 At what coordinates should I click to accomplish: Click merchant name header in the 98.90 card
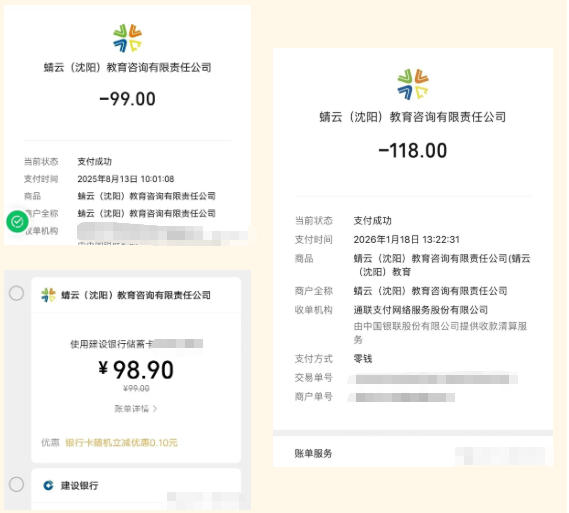coord(136,295)
